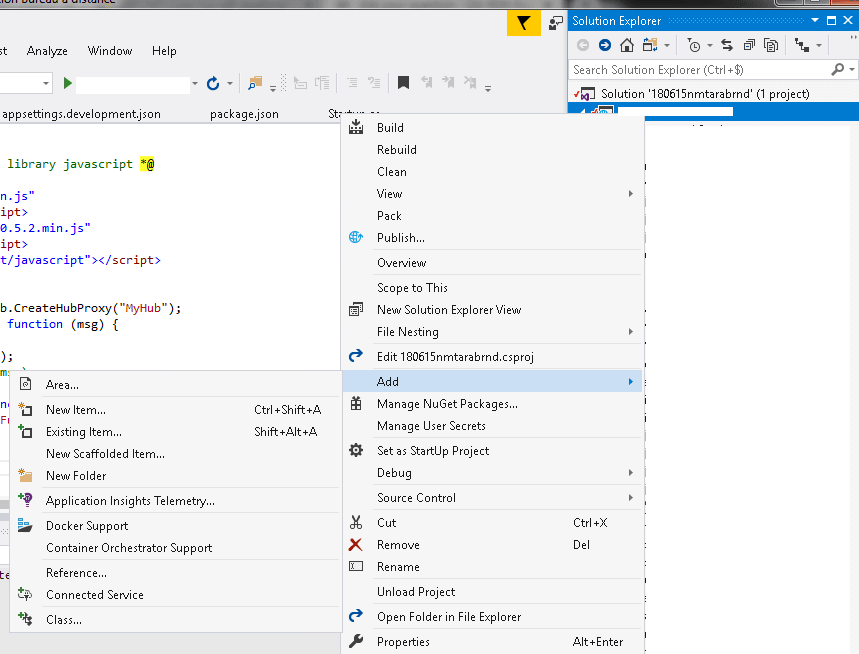Choose Docker Support in Add submenu
859x654 pixels.
coord(176,526)
